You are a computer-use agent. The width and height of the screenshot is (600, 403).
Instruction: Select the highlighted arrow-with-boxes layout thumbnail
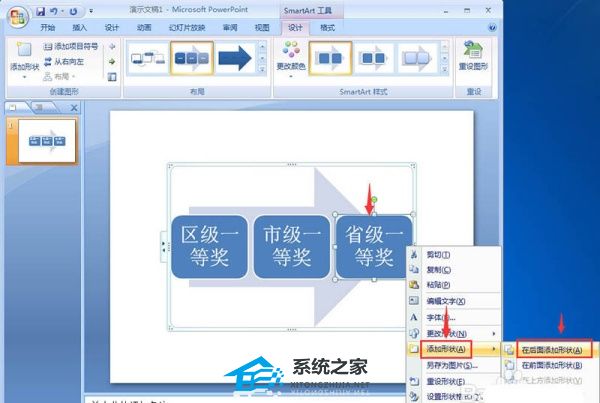click(x=192, y=58)
